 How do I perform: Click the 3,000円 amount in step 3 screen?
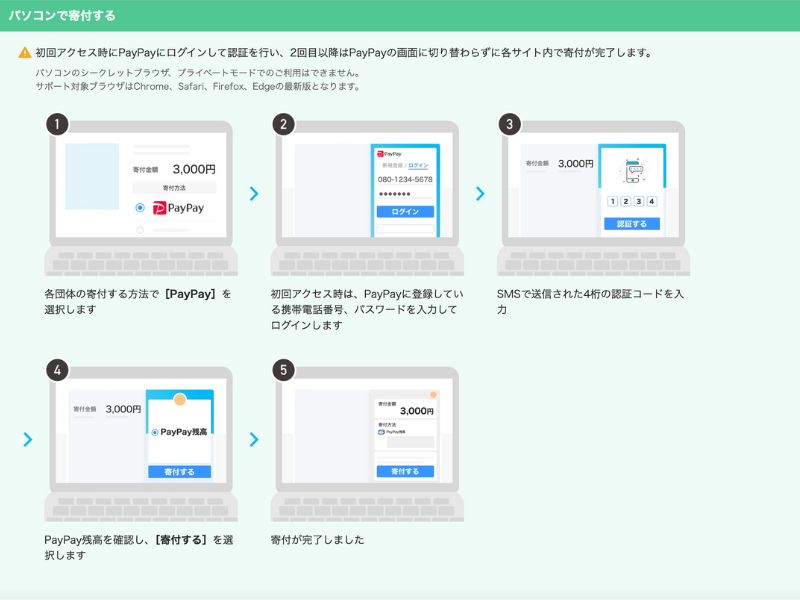[576, 164]
